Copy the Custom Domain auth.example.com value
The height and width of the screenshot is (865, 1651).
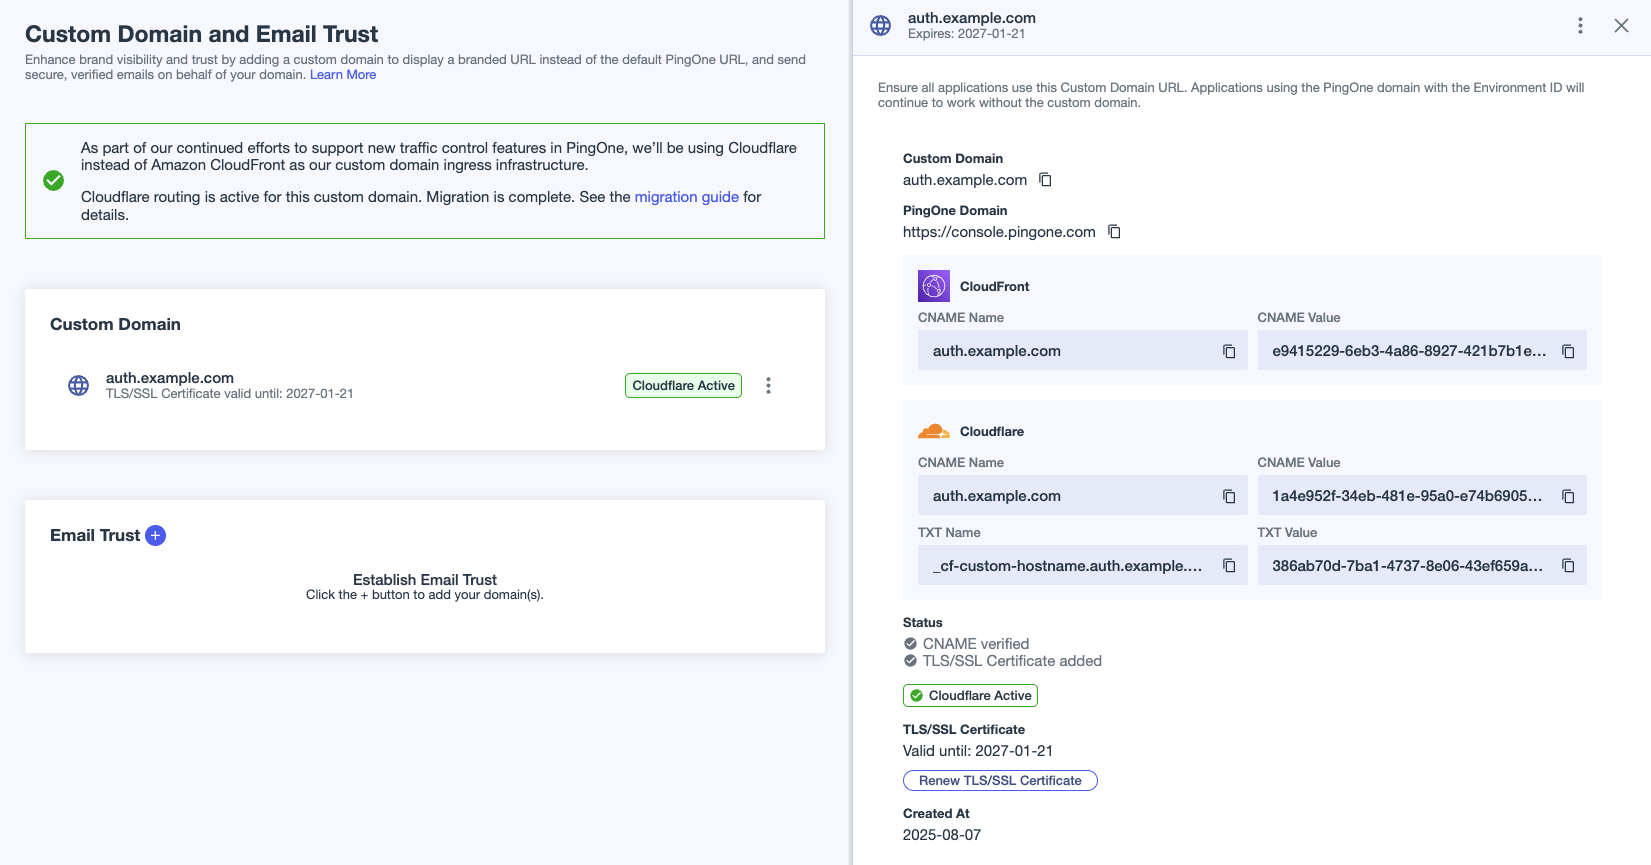[x=1045, y=180]
